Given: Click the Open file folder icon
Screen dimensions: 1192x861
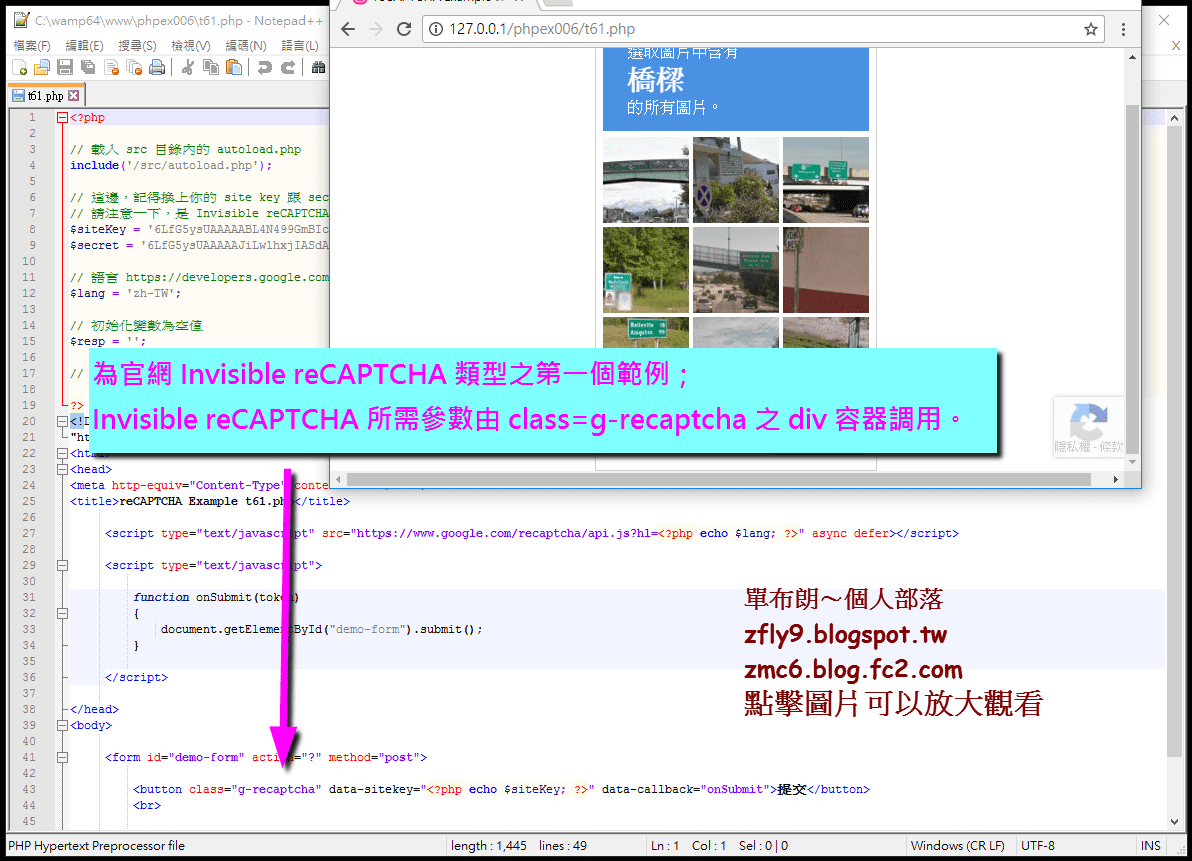Looking at the screenshot, I should (x=42, y=68).
